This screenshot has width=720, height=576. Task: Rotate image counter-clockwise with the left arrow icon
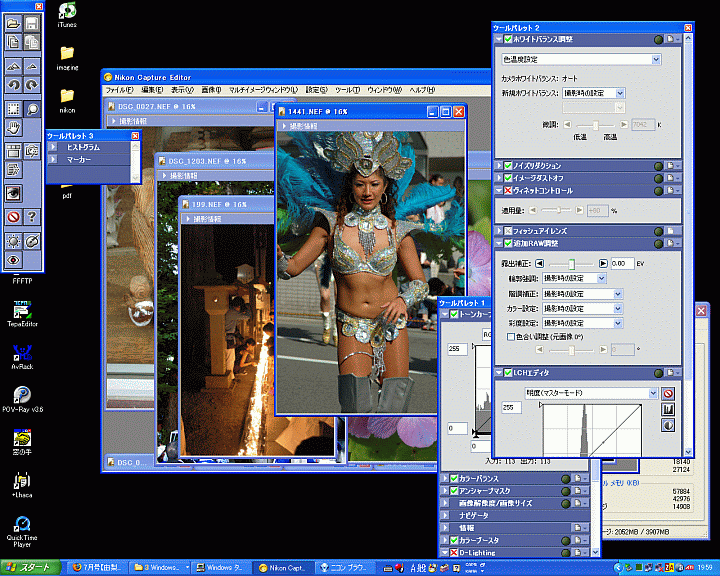13,86
